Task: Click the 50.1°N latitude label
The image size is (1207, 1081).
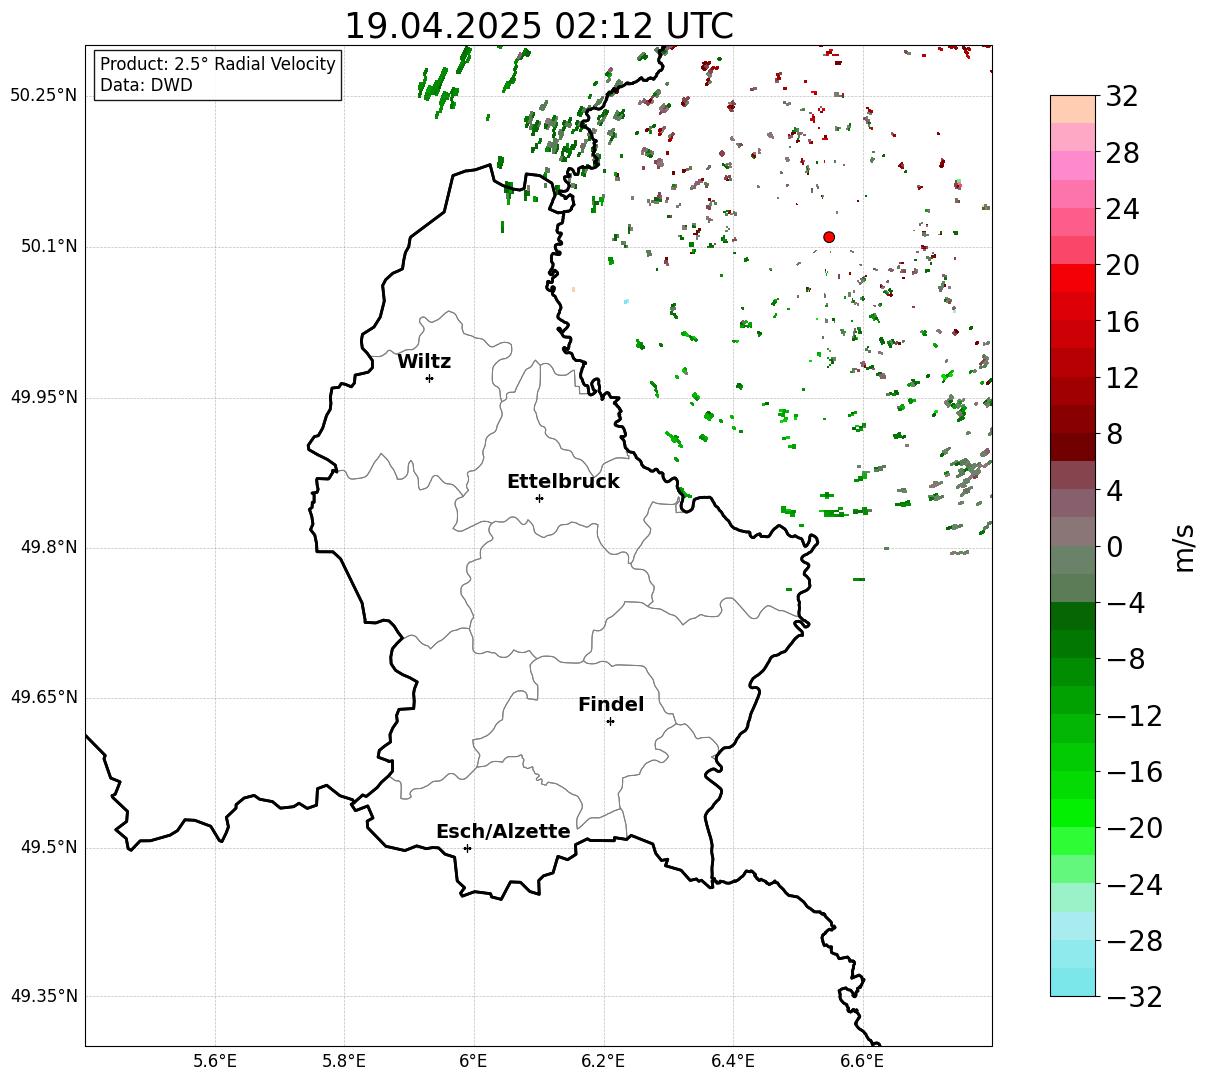Action: click(48, 246)
